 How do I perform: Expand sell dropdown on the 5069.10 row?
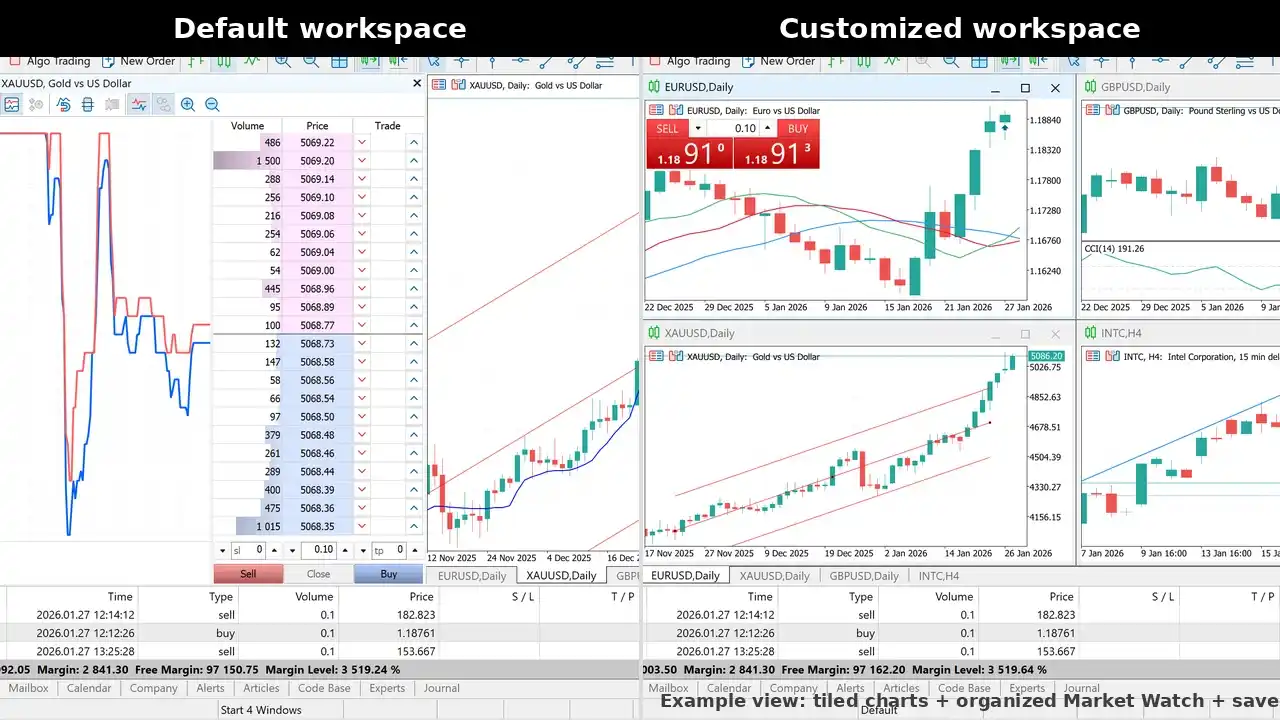coord(362,198)
